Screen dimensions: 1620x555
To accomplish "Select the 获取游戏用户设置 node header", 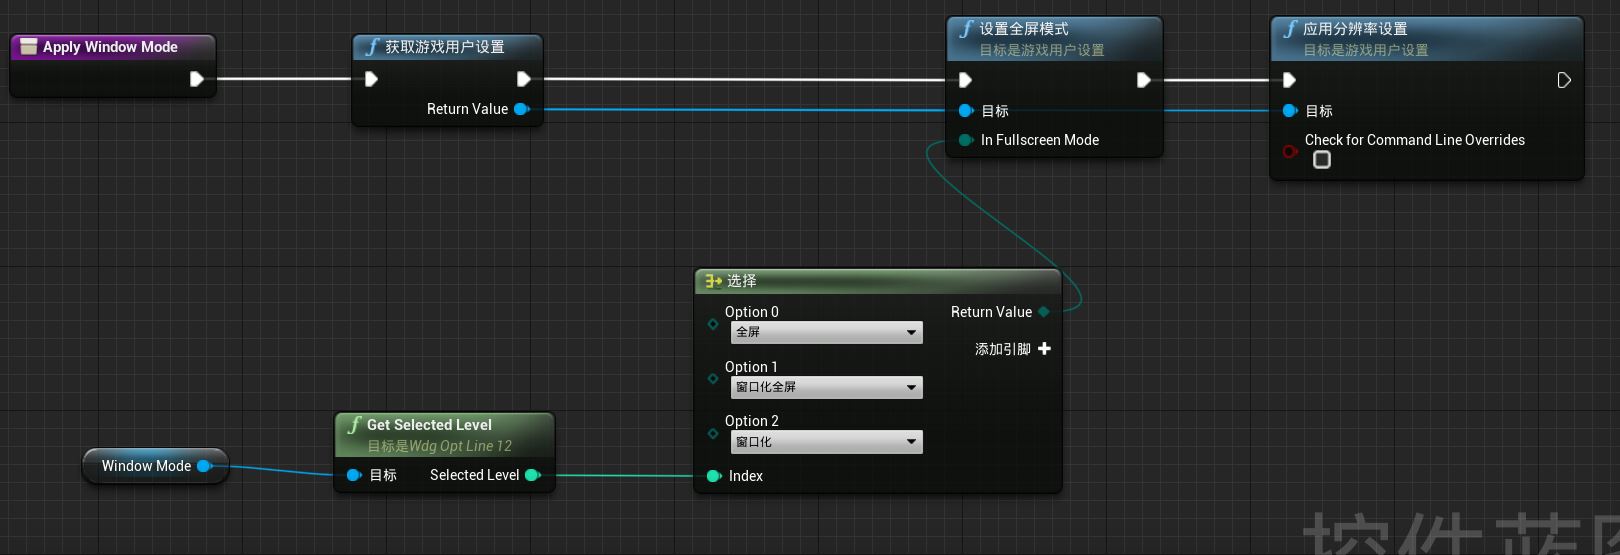I will pyautogui.click(x=445, y=47).
